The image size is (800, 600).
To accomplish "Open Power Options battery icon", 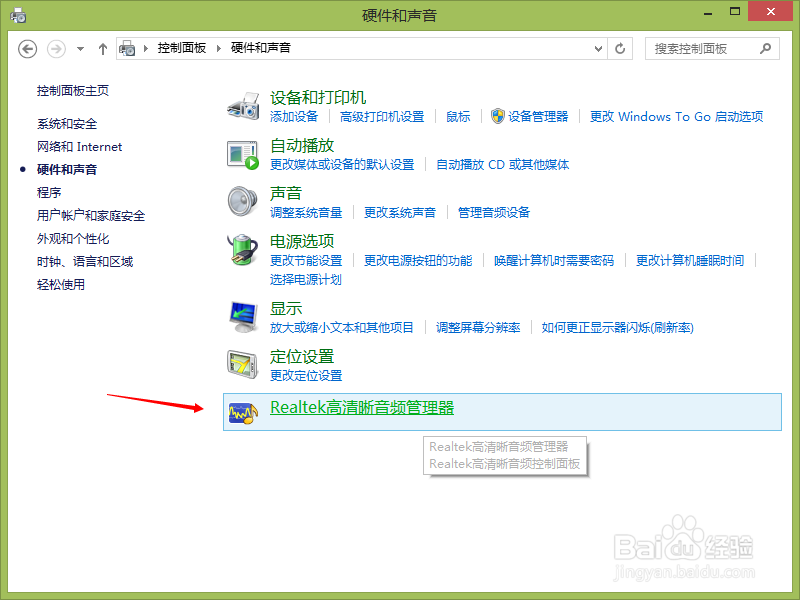I will tap(243, 249).
